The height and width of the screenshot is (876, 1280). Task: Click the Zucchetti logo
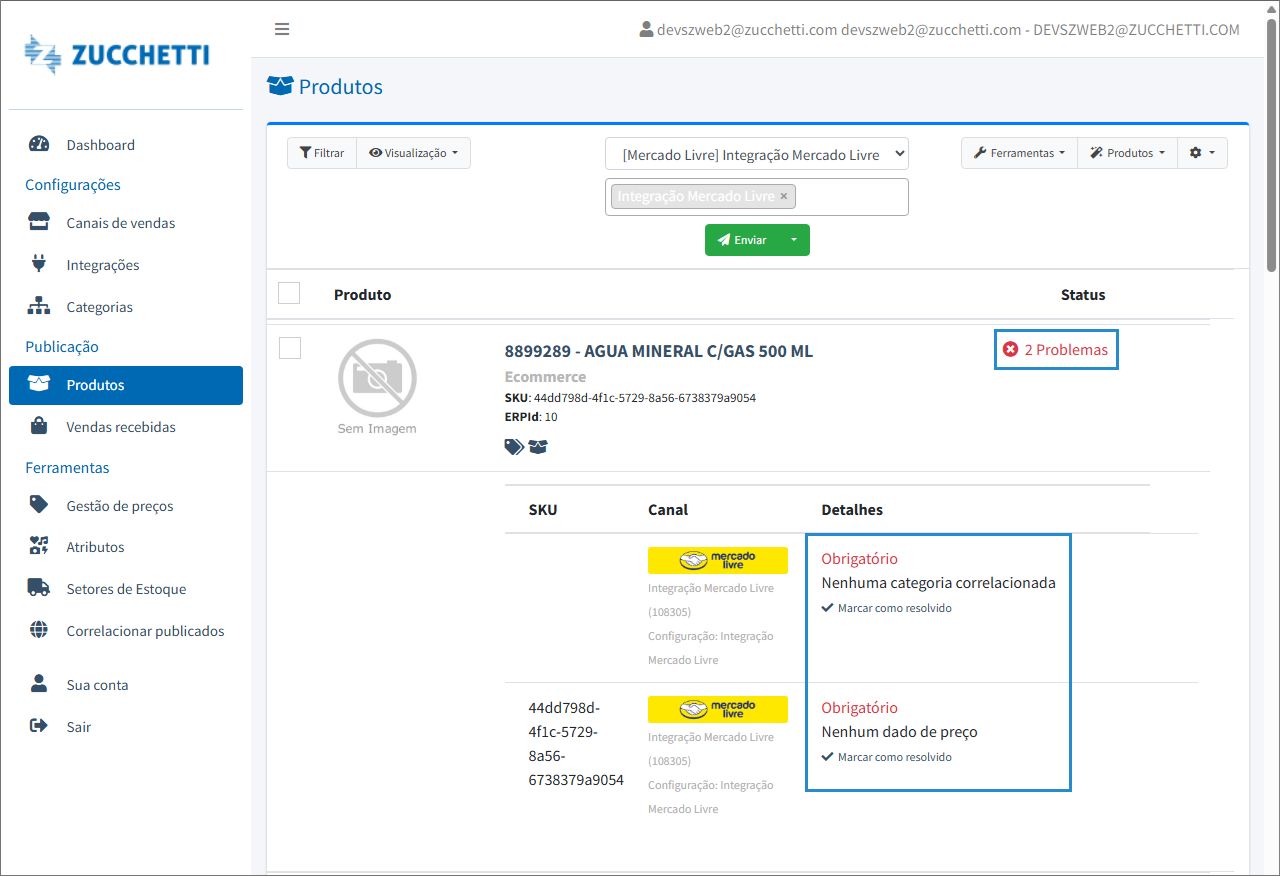tap(118, 55)
